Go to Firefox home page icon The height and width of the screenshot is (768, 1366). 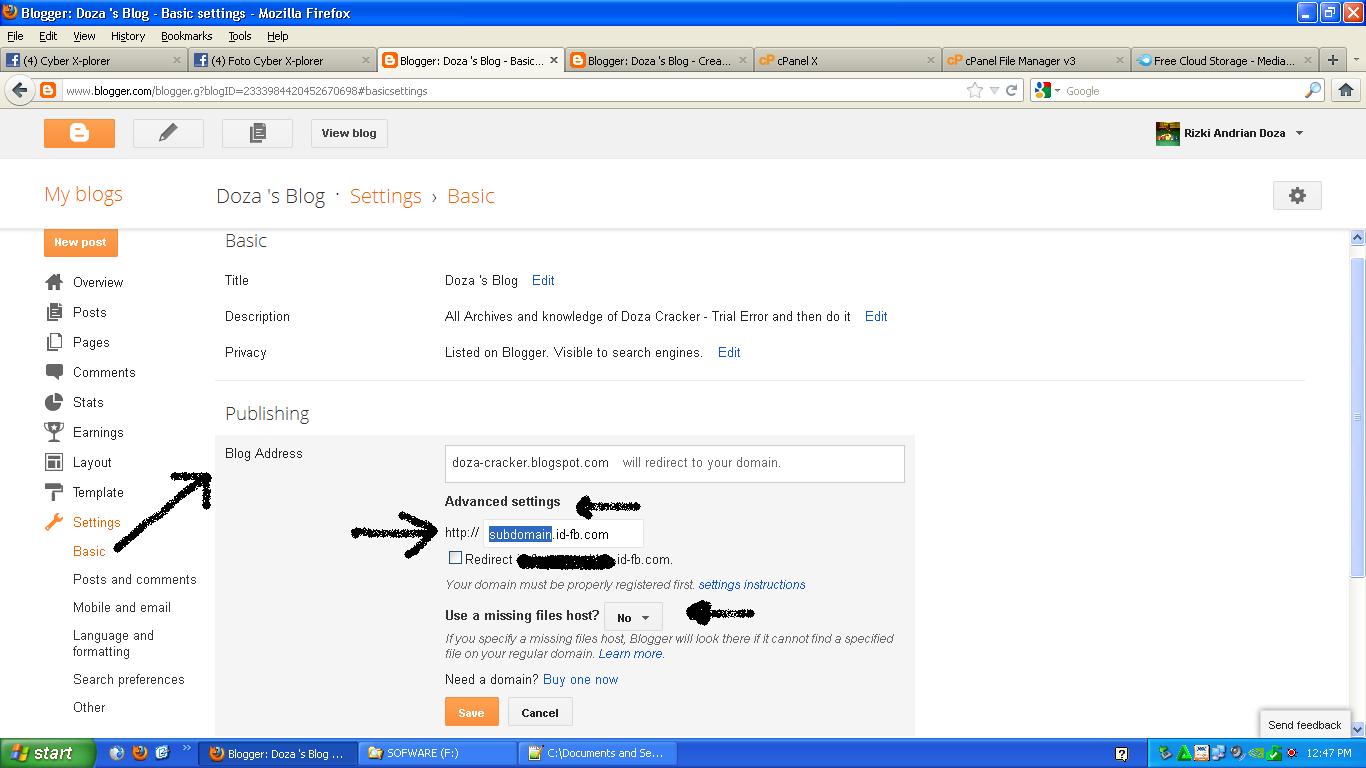(x=1346, y=90)
